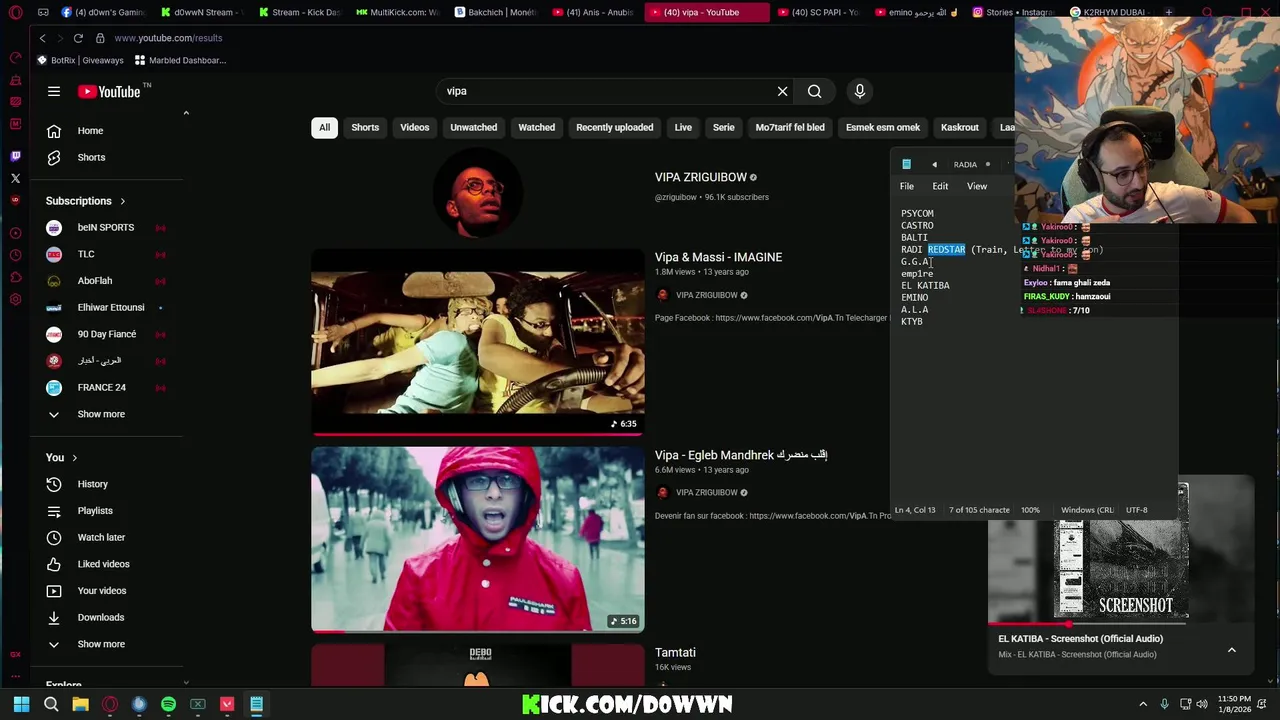The image size is (1280, 720).
Task: Switch to the Bakchich browser tab
Action: 494,12
